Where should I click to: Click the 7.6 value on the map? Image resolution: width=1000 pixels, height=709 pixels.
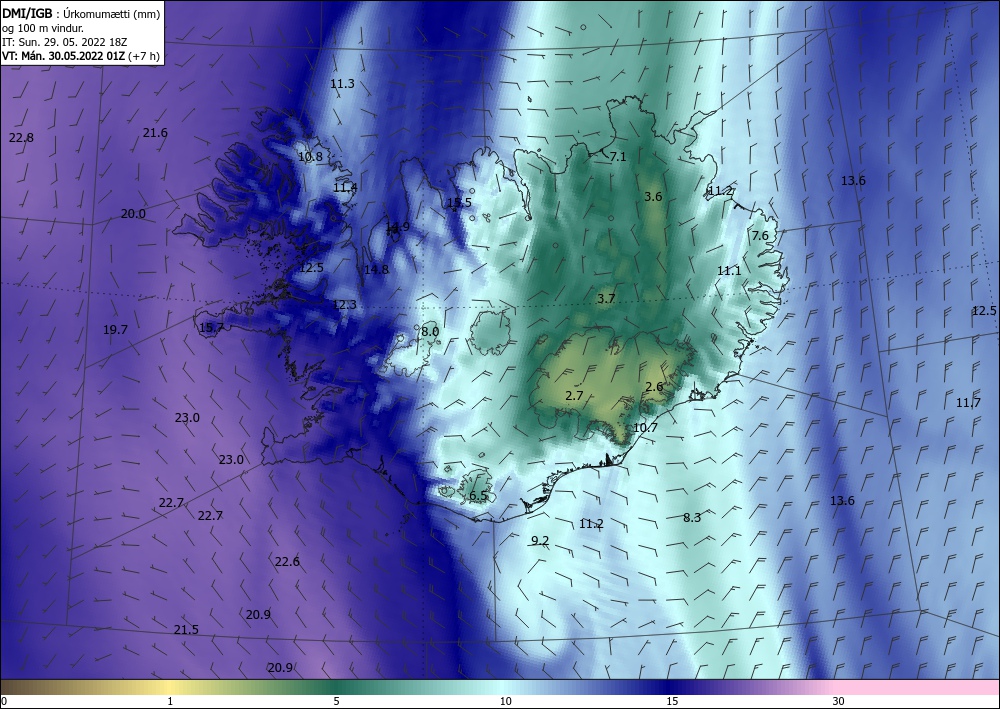[760, 235]
